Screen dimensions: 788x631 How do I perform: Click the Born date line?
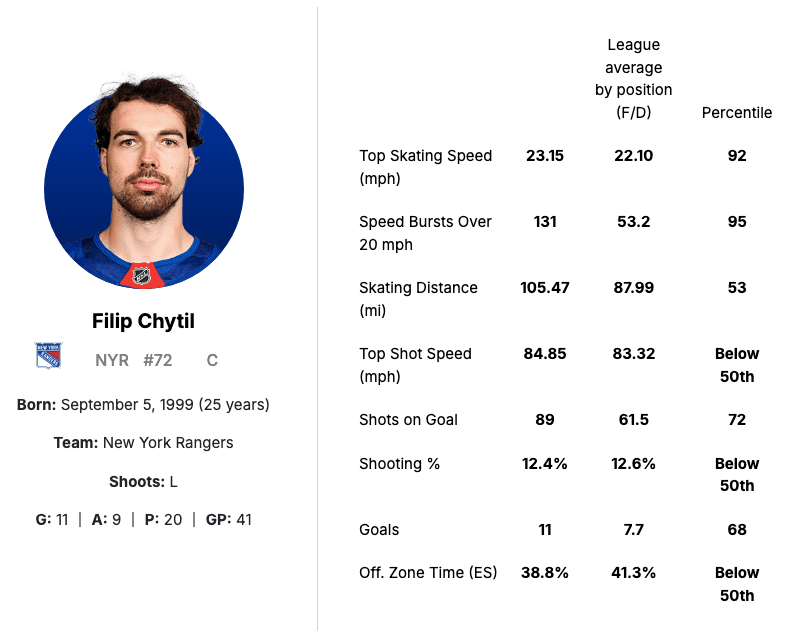click(144, 405)
